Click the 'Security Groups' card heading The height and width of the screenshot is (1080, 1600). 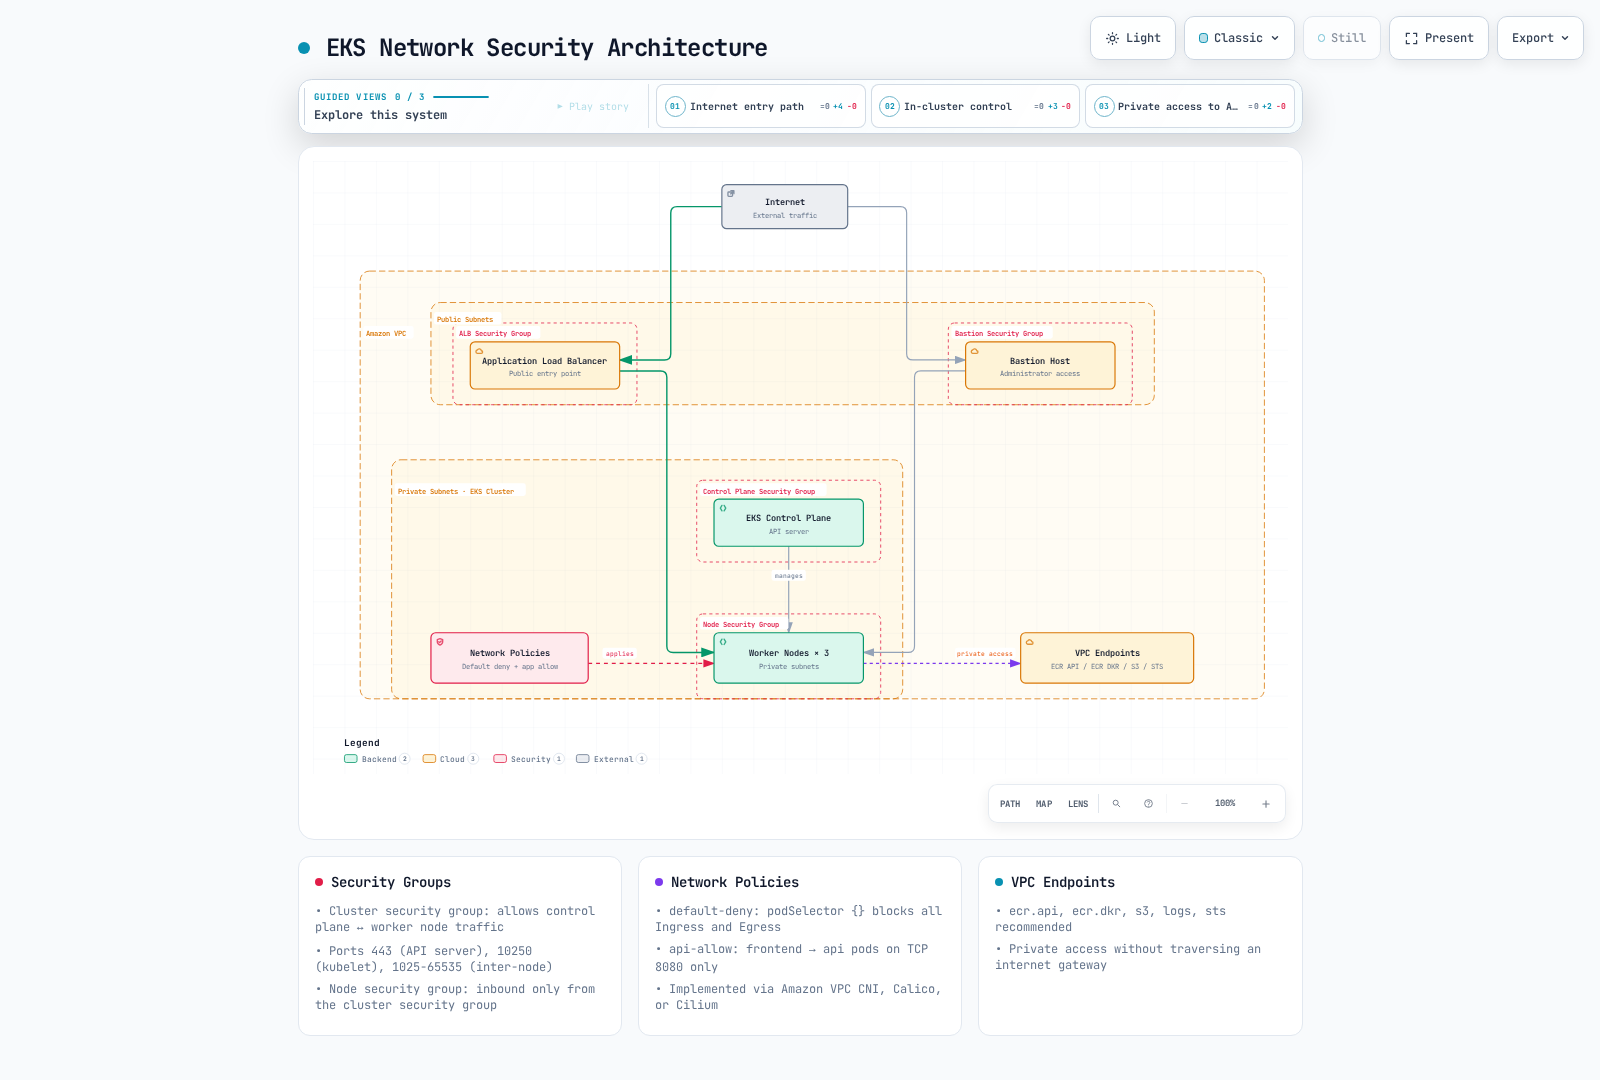coord(391,882)
